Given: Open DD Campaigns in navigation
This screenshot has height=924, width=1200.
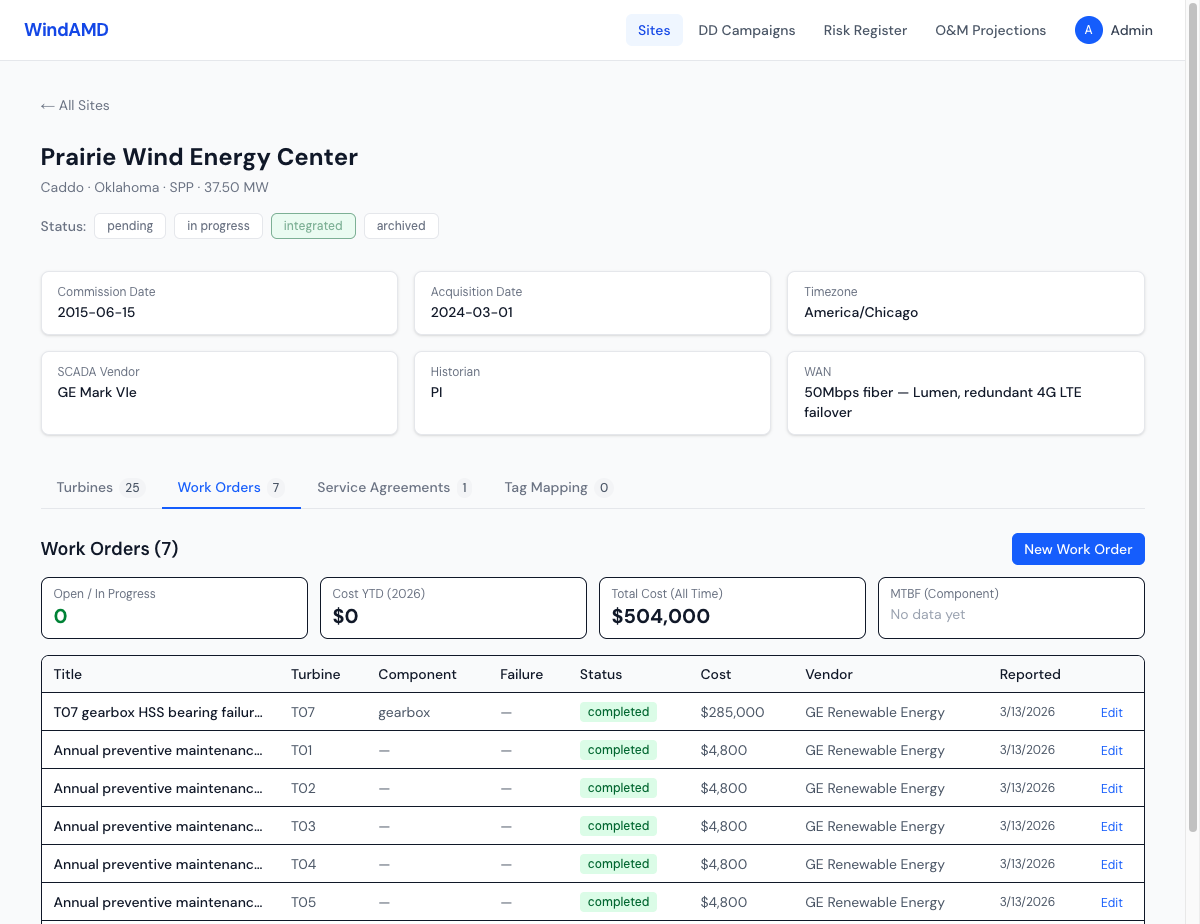Looking at the screenshot, I should tap(747, 30).
